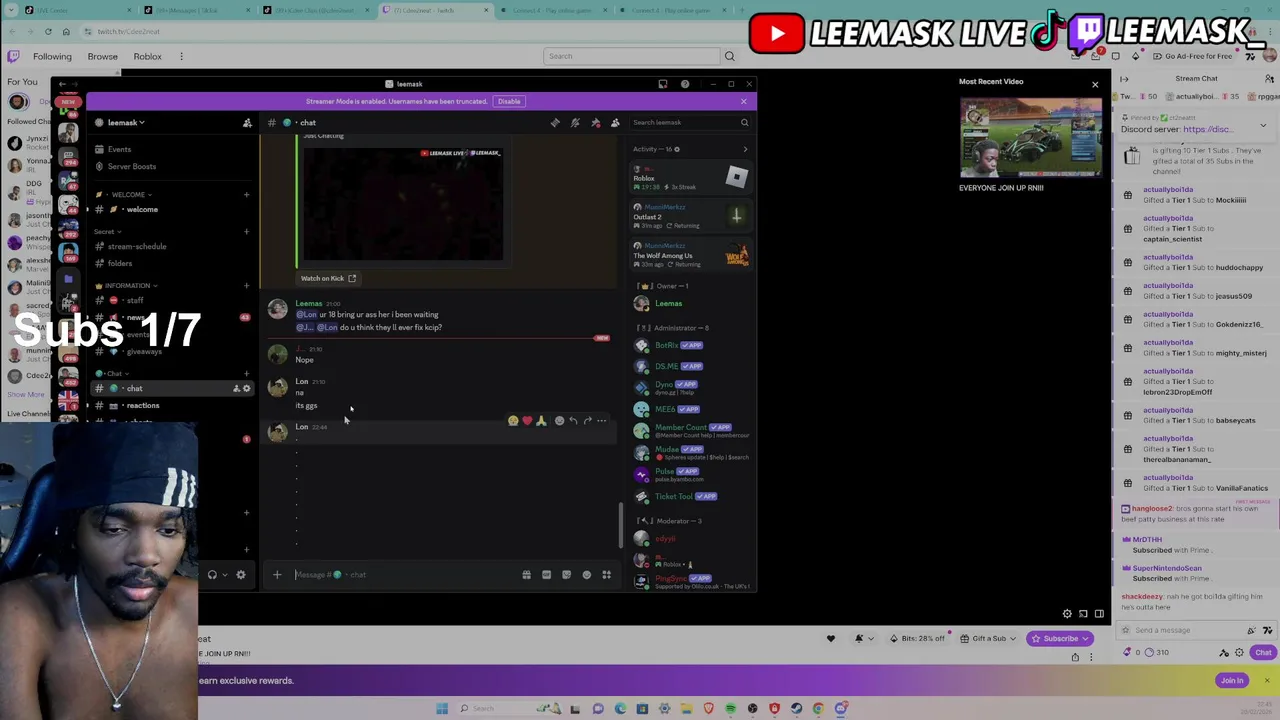This screenshot has width=1280, height=720.
Task: Open Following tab in Twitch nav
Action: tap(52, 56)
